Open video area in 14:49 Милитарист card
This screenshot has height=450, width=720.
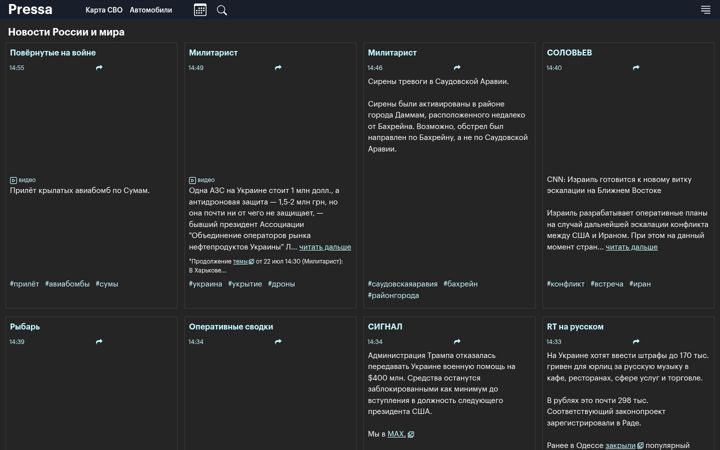point(270,124)
